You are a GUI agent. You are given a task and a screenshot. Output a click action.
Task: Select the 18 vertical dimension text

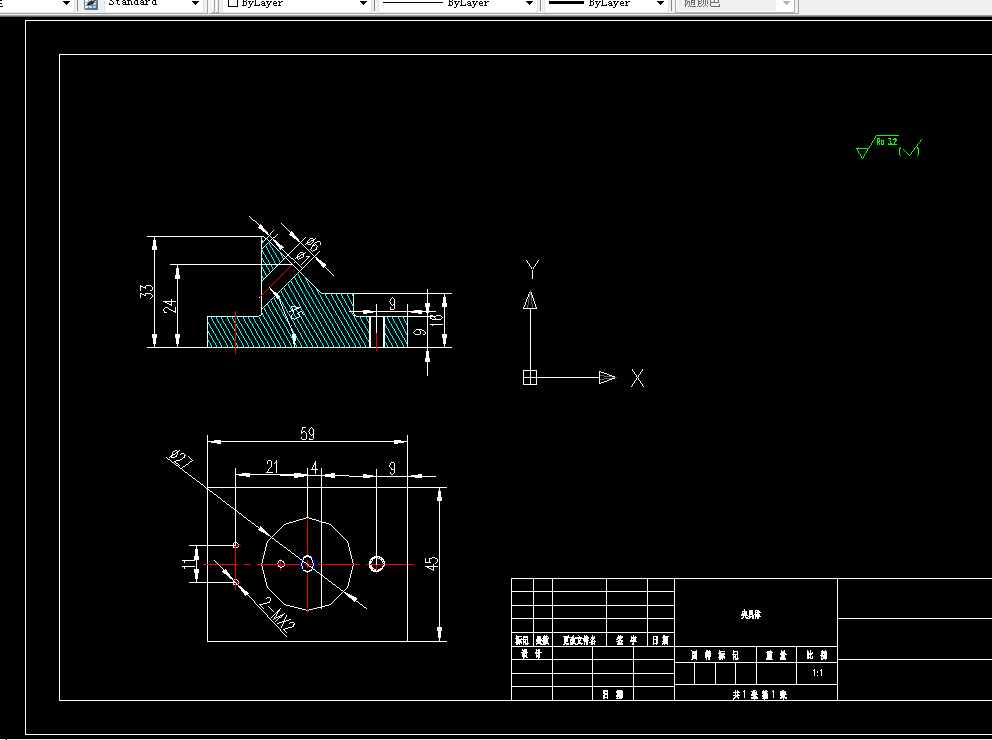[436, 320]
